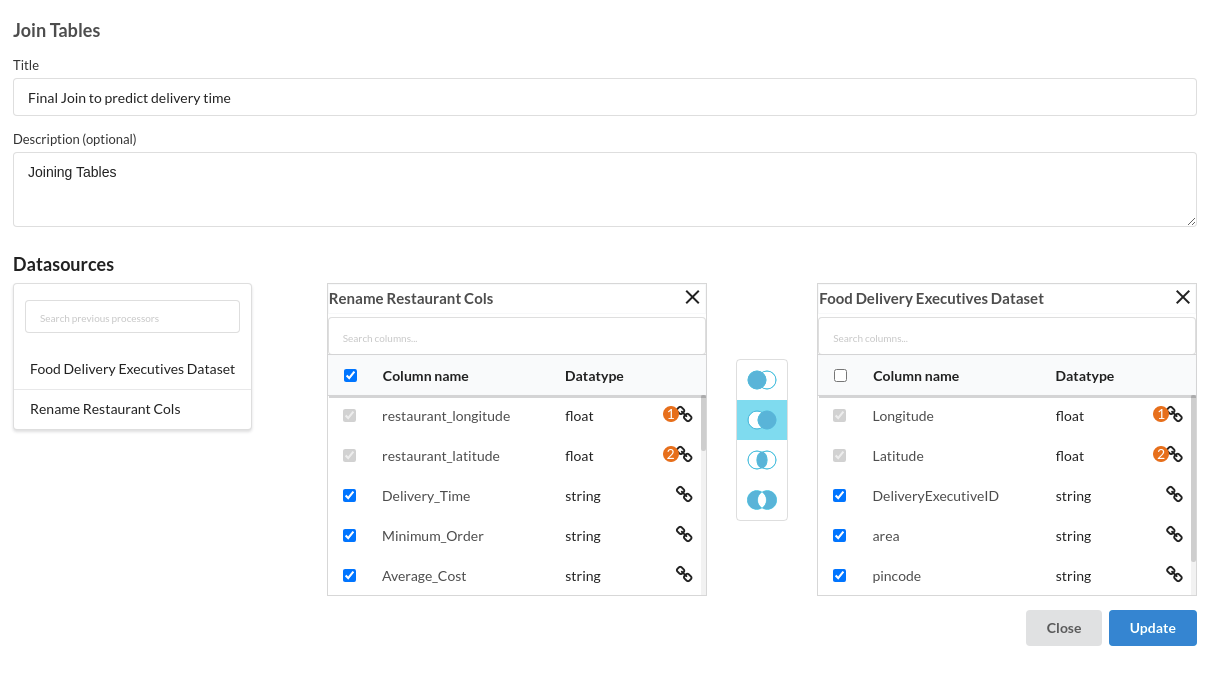Click the restaurant_longitude checkbox
The width and height of the screenshot is (1213, 680).
[x=349, y=415]
